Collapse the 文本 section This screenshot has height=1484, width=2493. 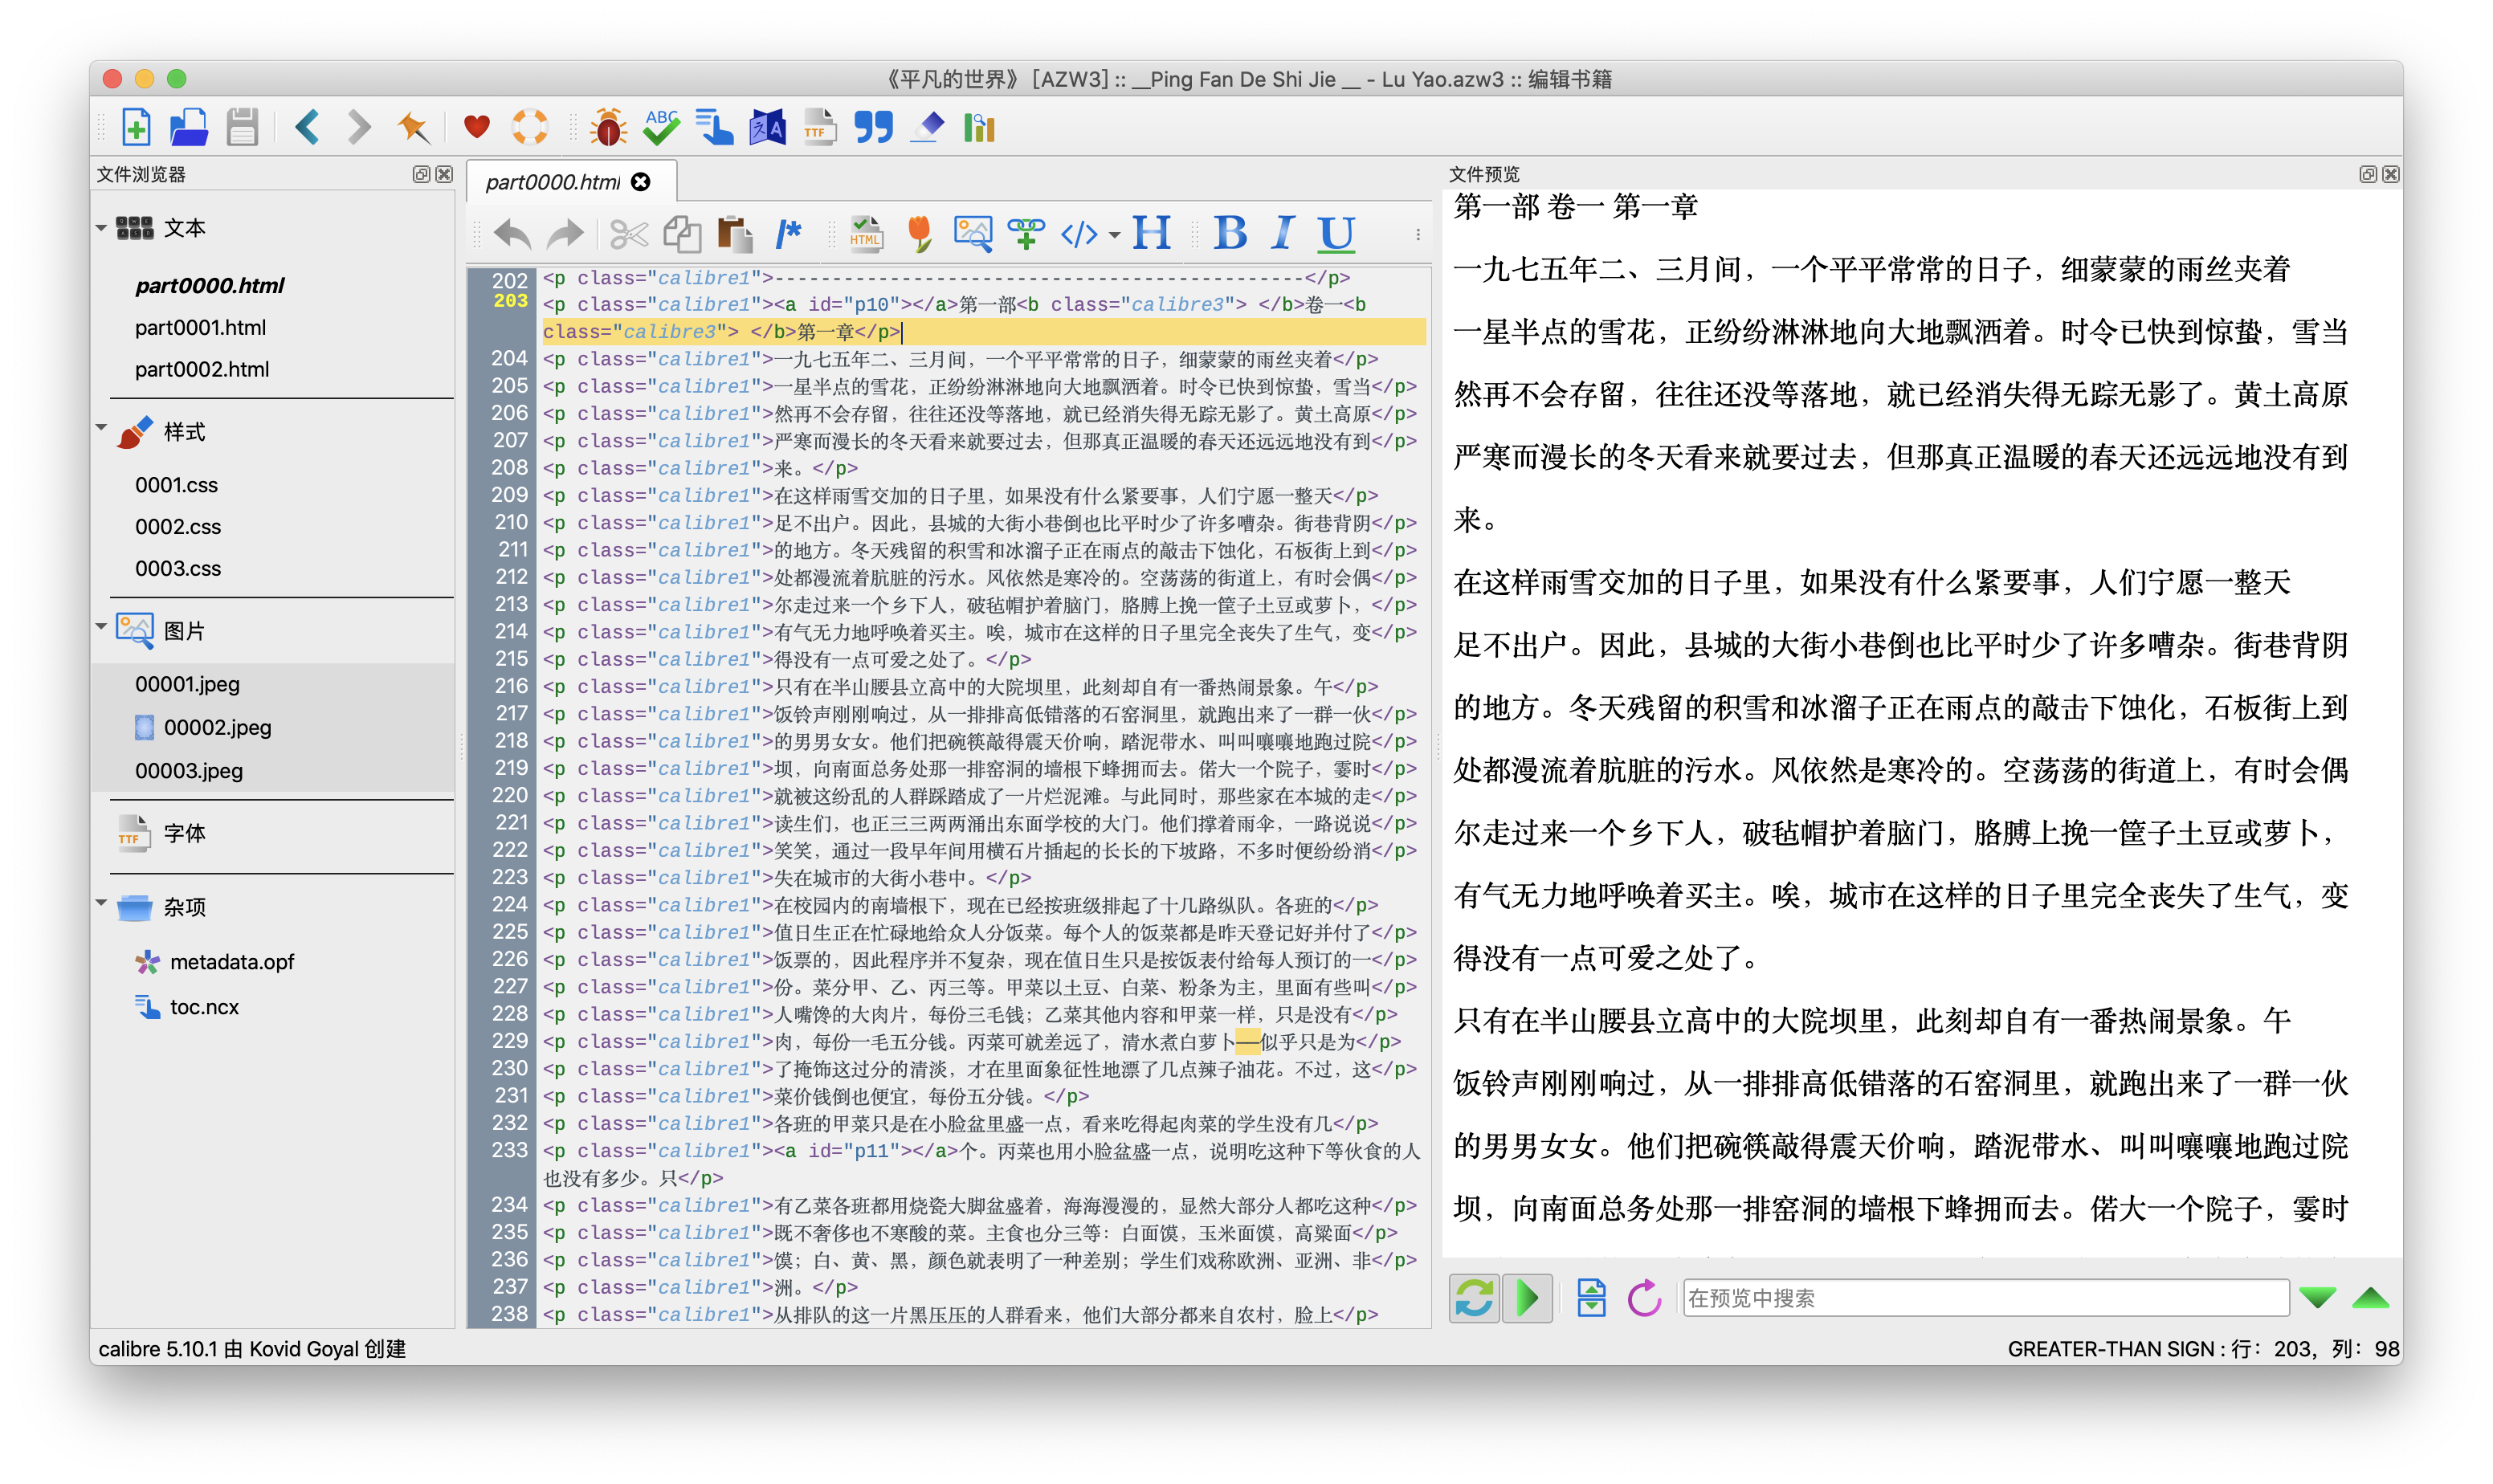point(101,228)
